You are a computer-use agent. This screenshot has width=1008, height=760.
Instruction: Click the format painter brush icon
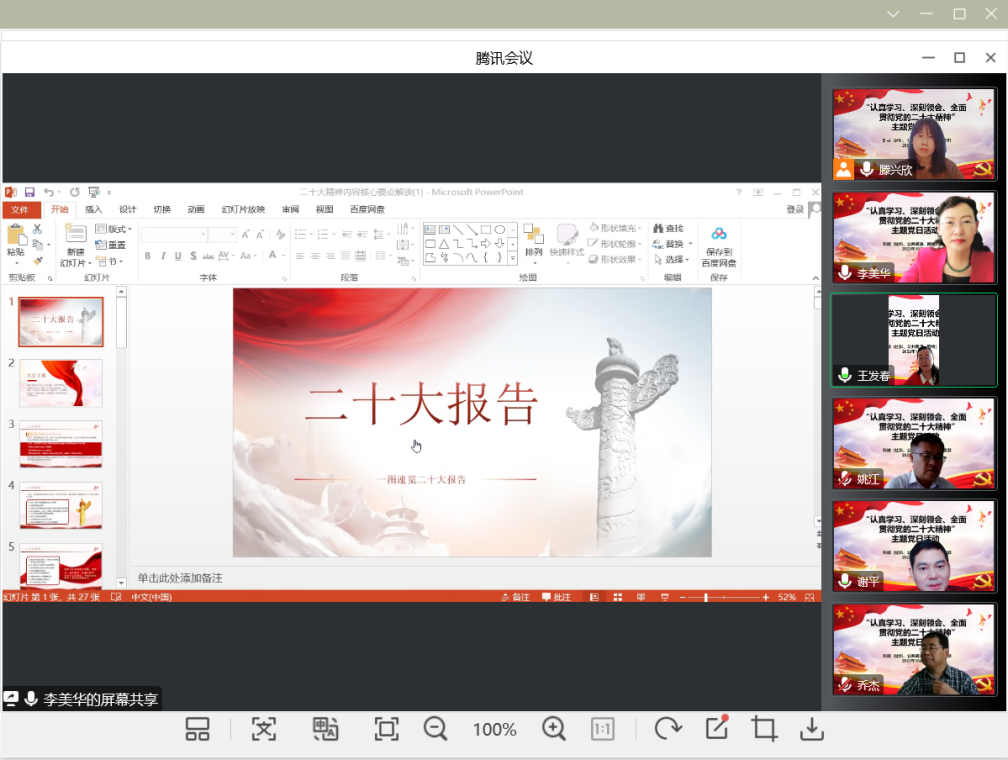pos(37,260)
